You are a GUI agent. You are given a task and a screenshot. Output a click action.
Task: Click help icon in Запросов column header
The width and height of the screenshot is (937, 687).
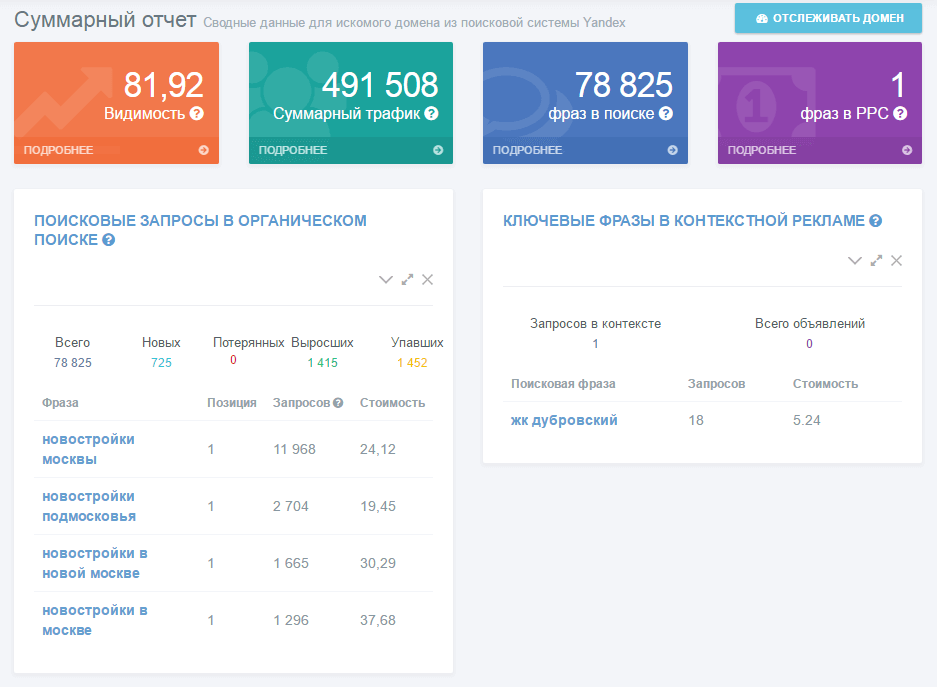coord(338,403)
